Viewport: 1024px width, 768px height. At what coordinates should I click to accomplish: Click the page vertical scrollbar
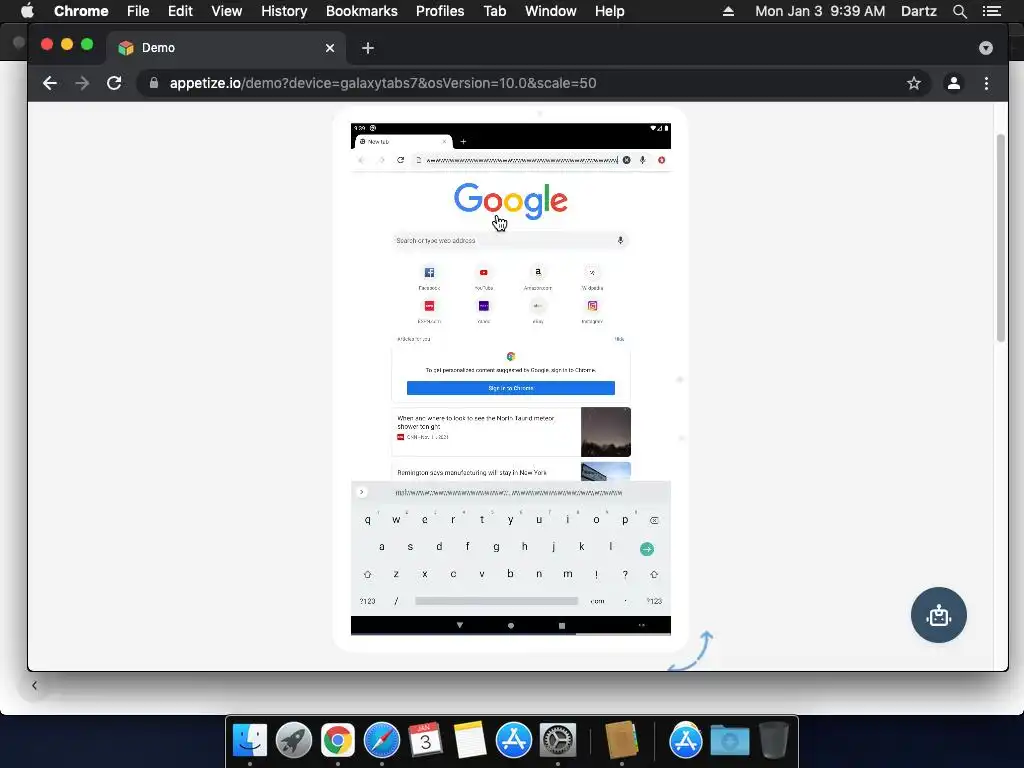pos(1000,238)
